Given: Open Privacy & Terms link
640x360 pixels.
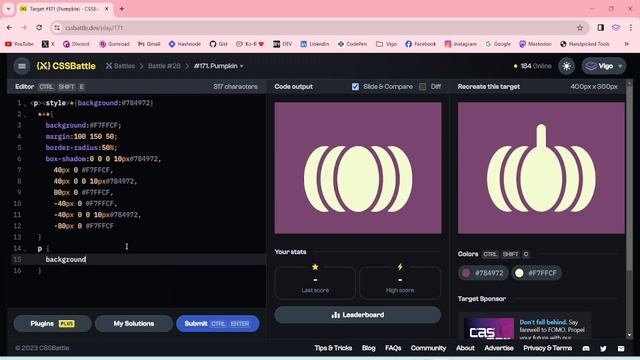Looking at the screenshot, I should pyautogui.click(x=547, y=348).
